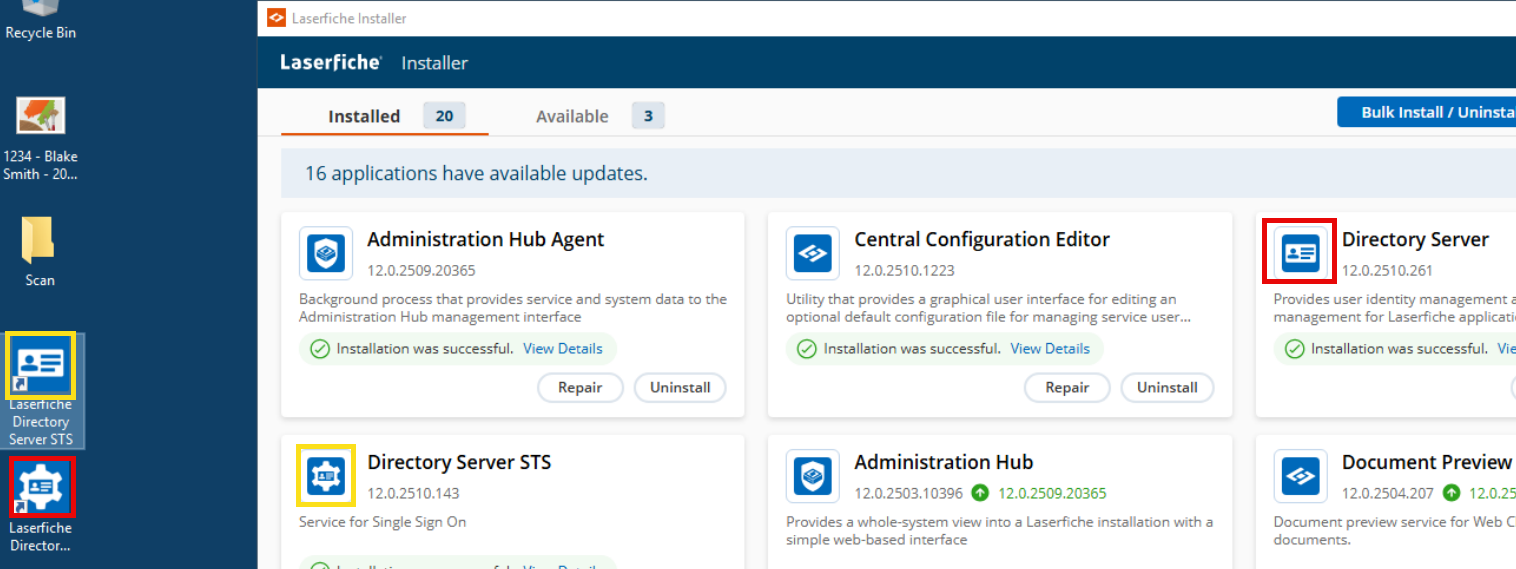The image size is (1516, 569).
Task: Switch to the Installed tab
Action: pyautogui.click(x=364, y=116)
